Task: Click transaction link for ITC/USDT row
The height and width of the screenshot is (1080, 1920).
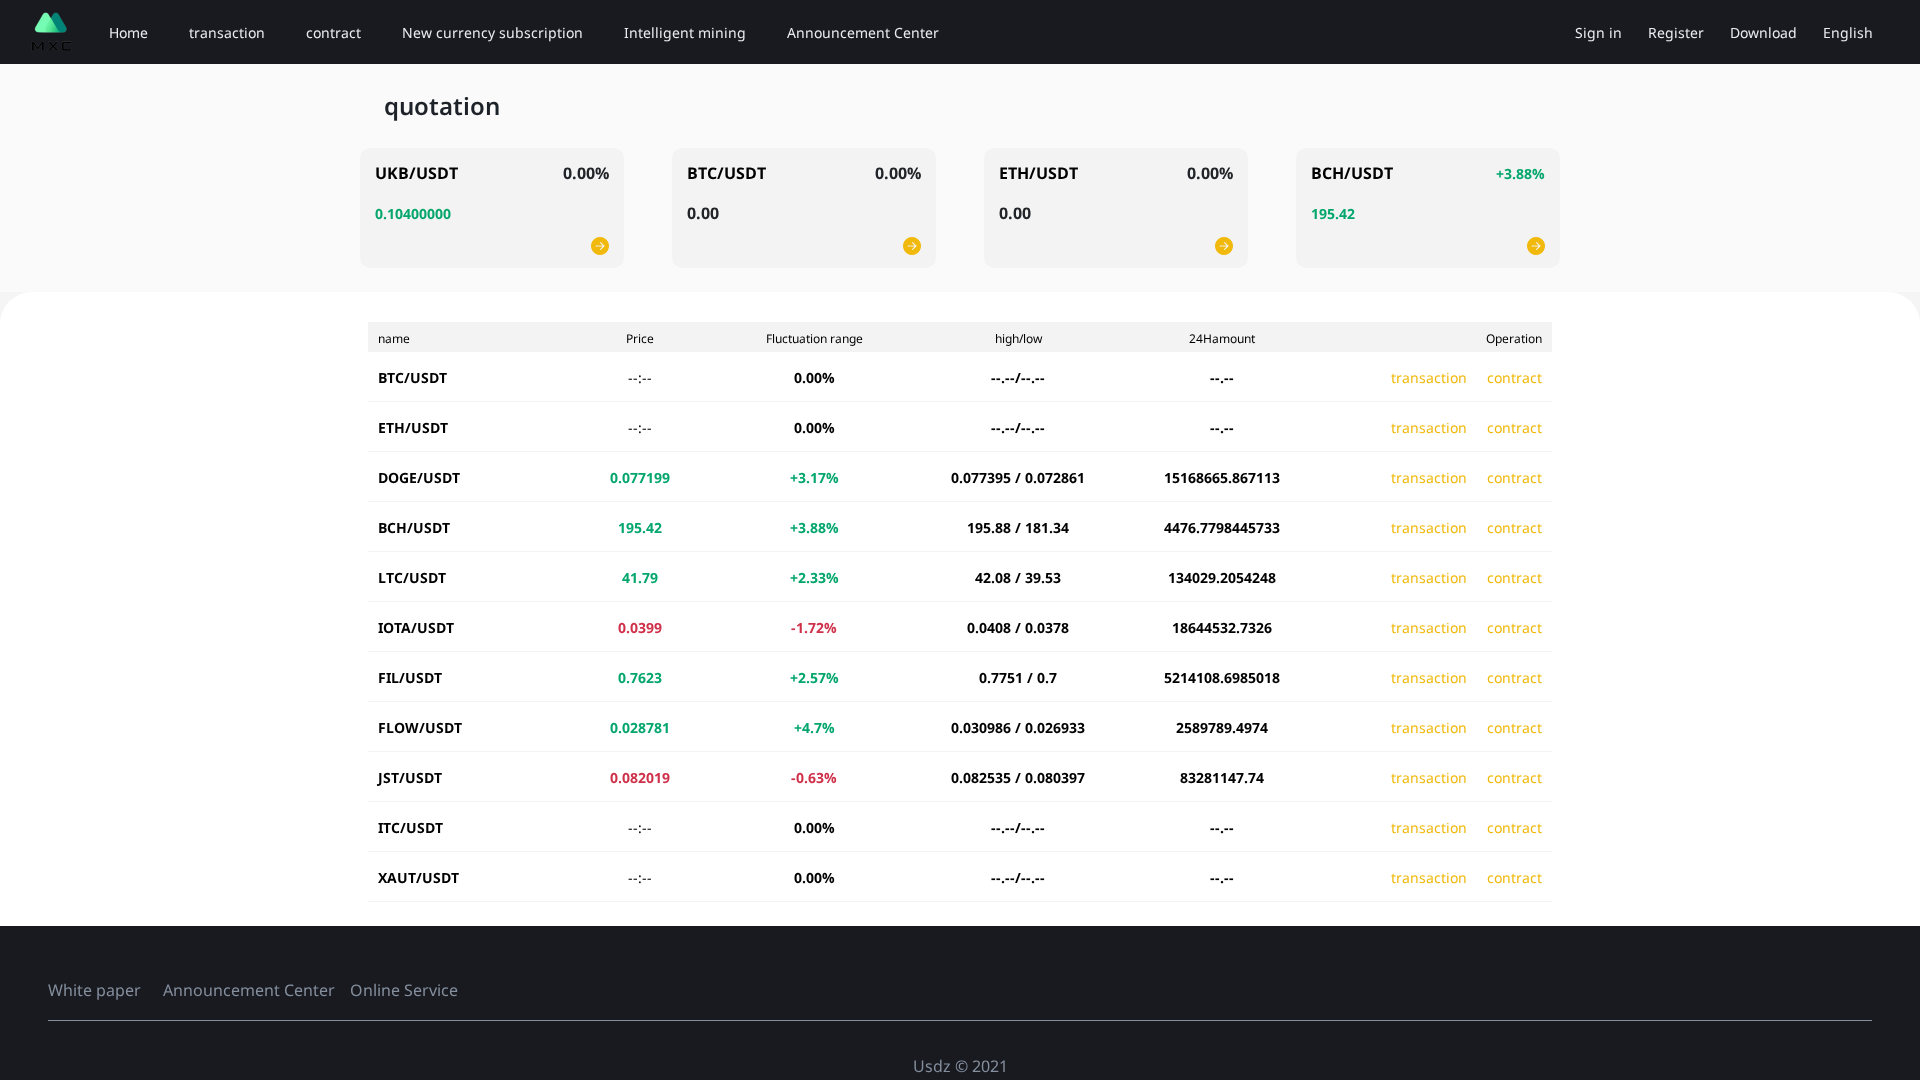Action: (1428, 828)
